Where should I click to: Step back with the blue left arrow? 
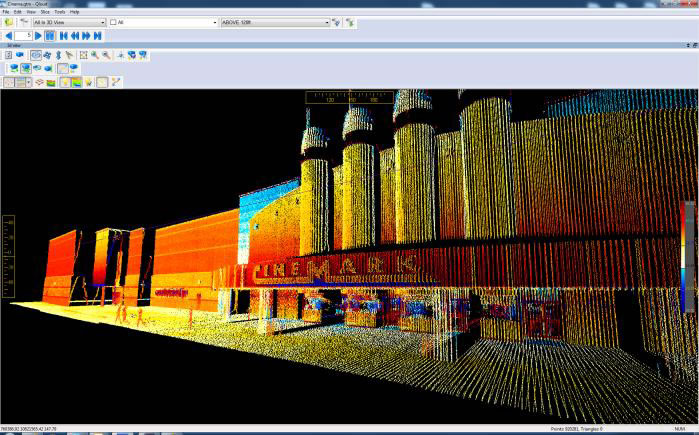[x=8, y=36]
